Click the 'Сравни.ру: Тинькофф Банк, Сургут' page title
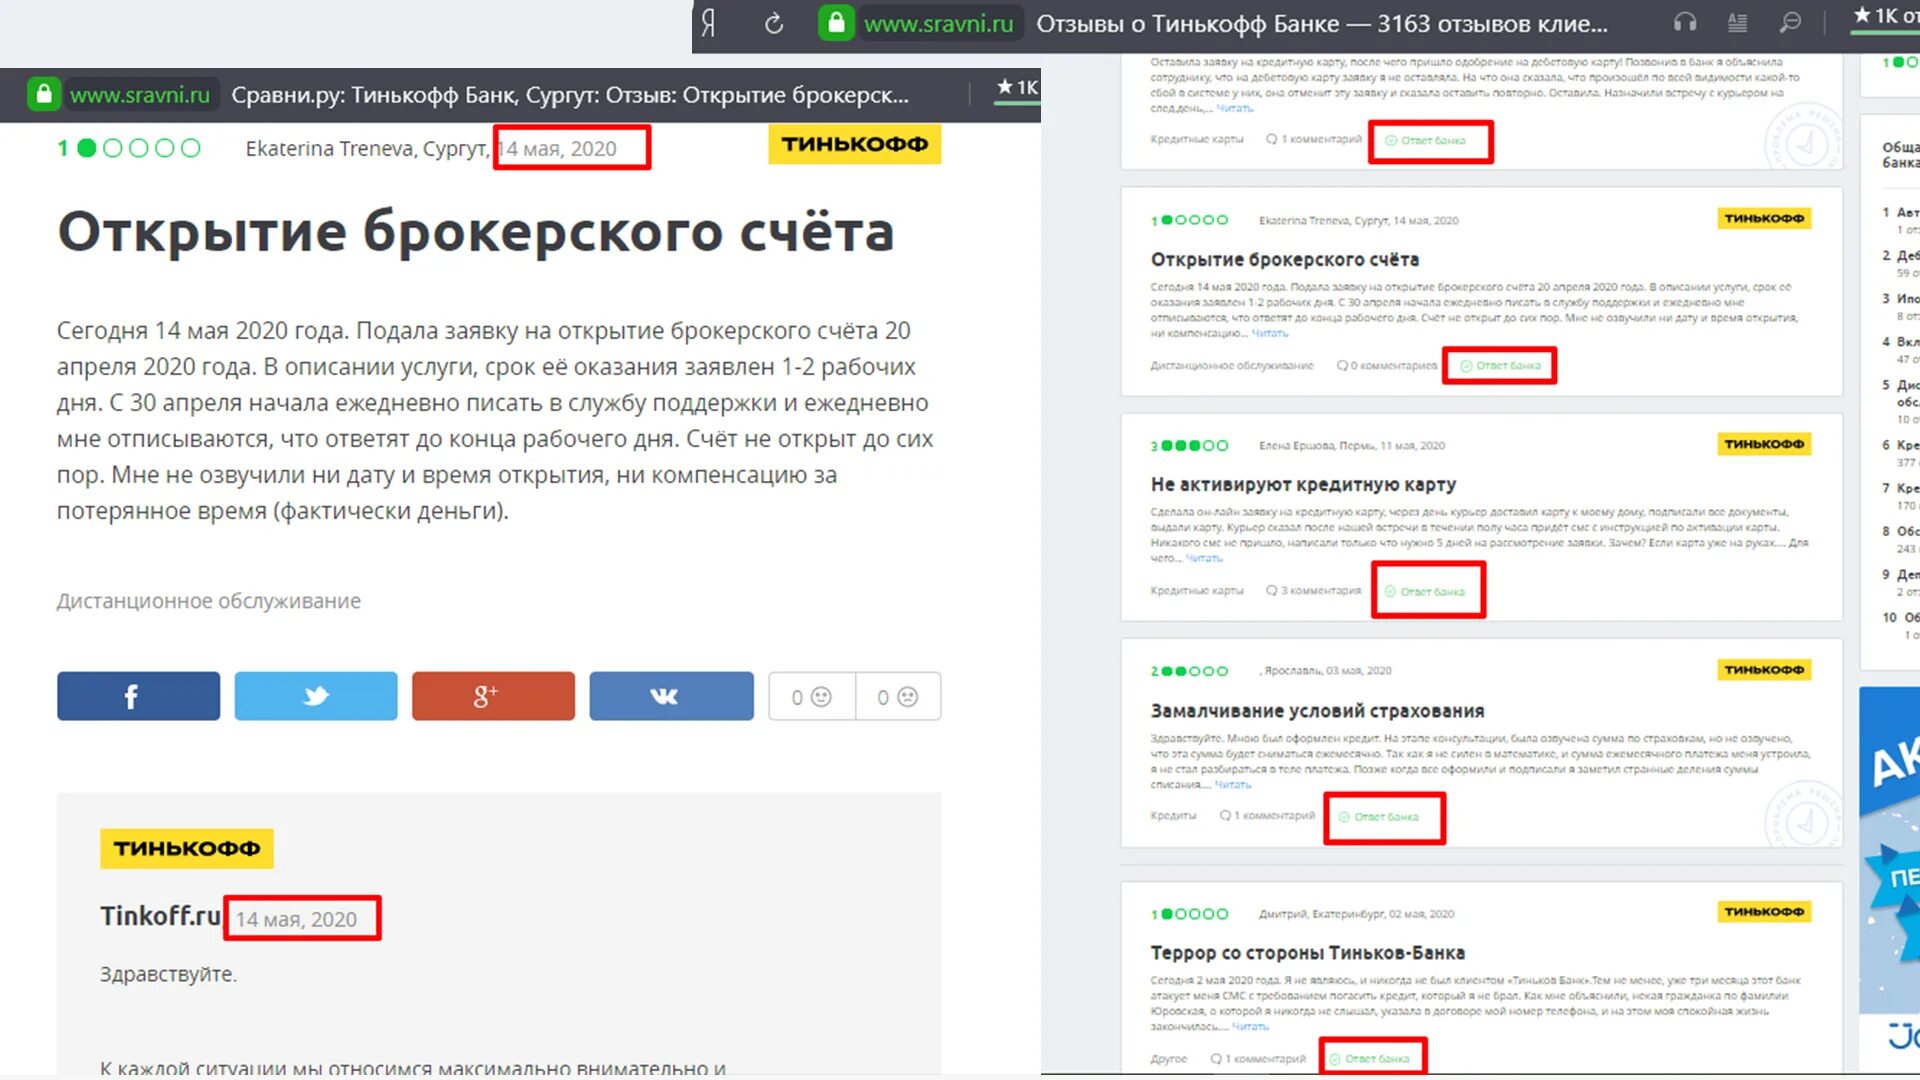This screenshot has width=1920, height=1080. (x=570, y=95)
